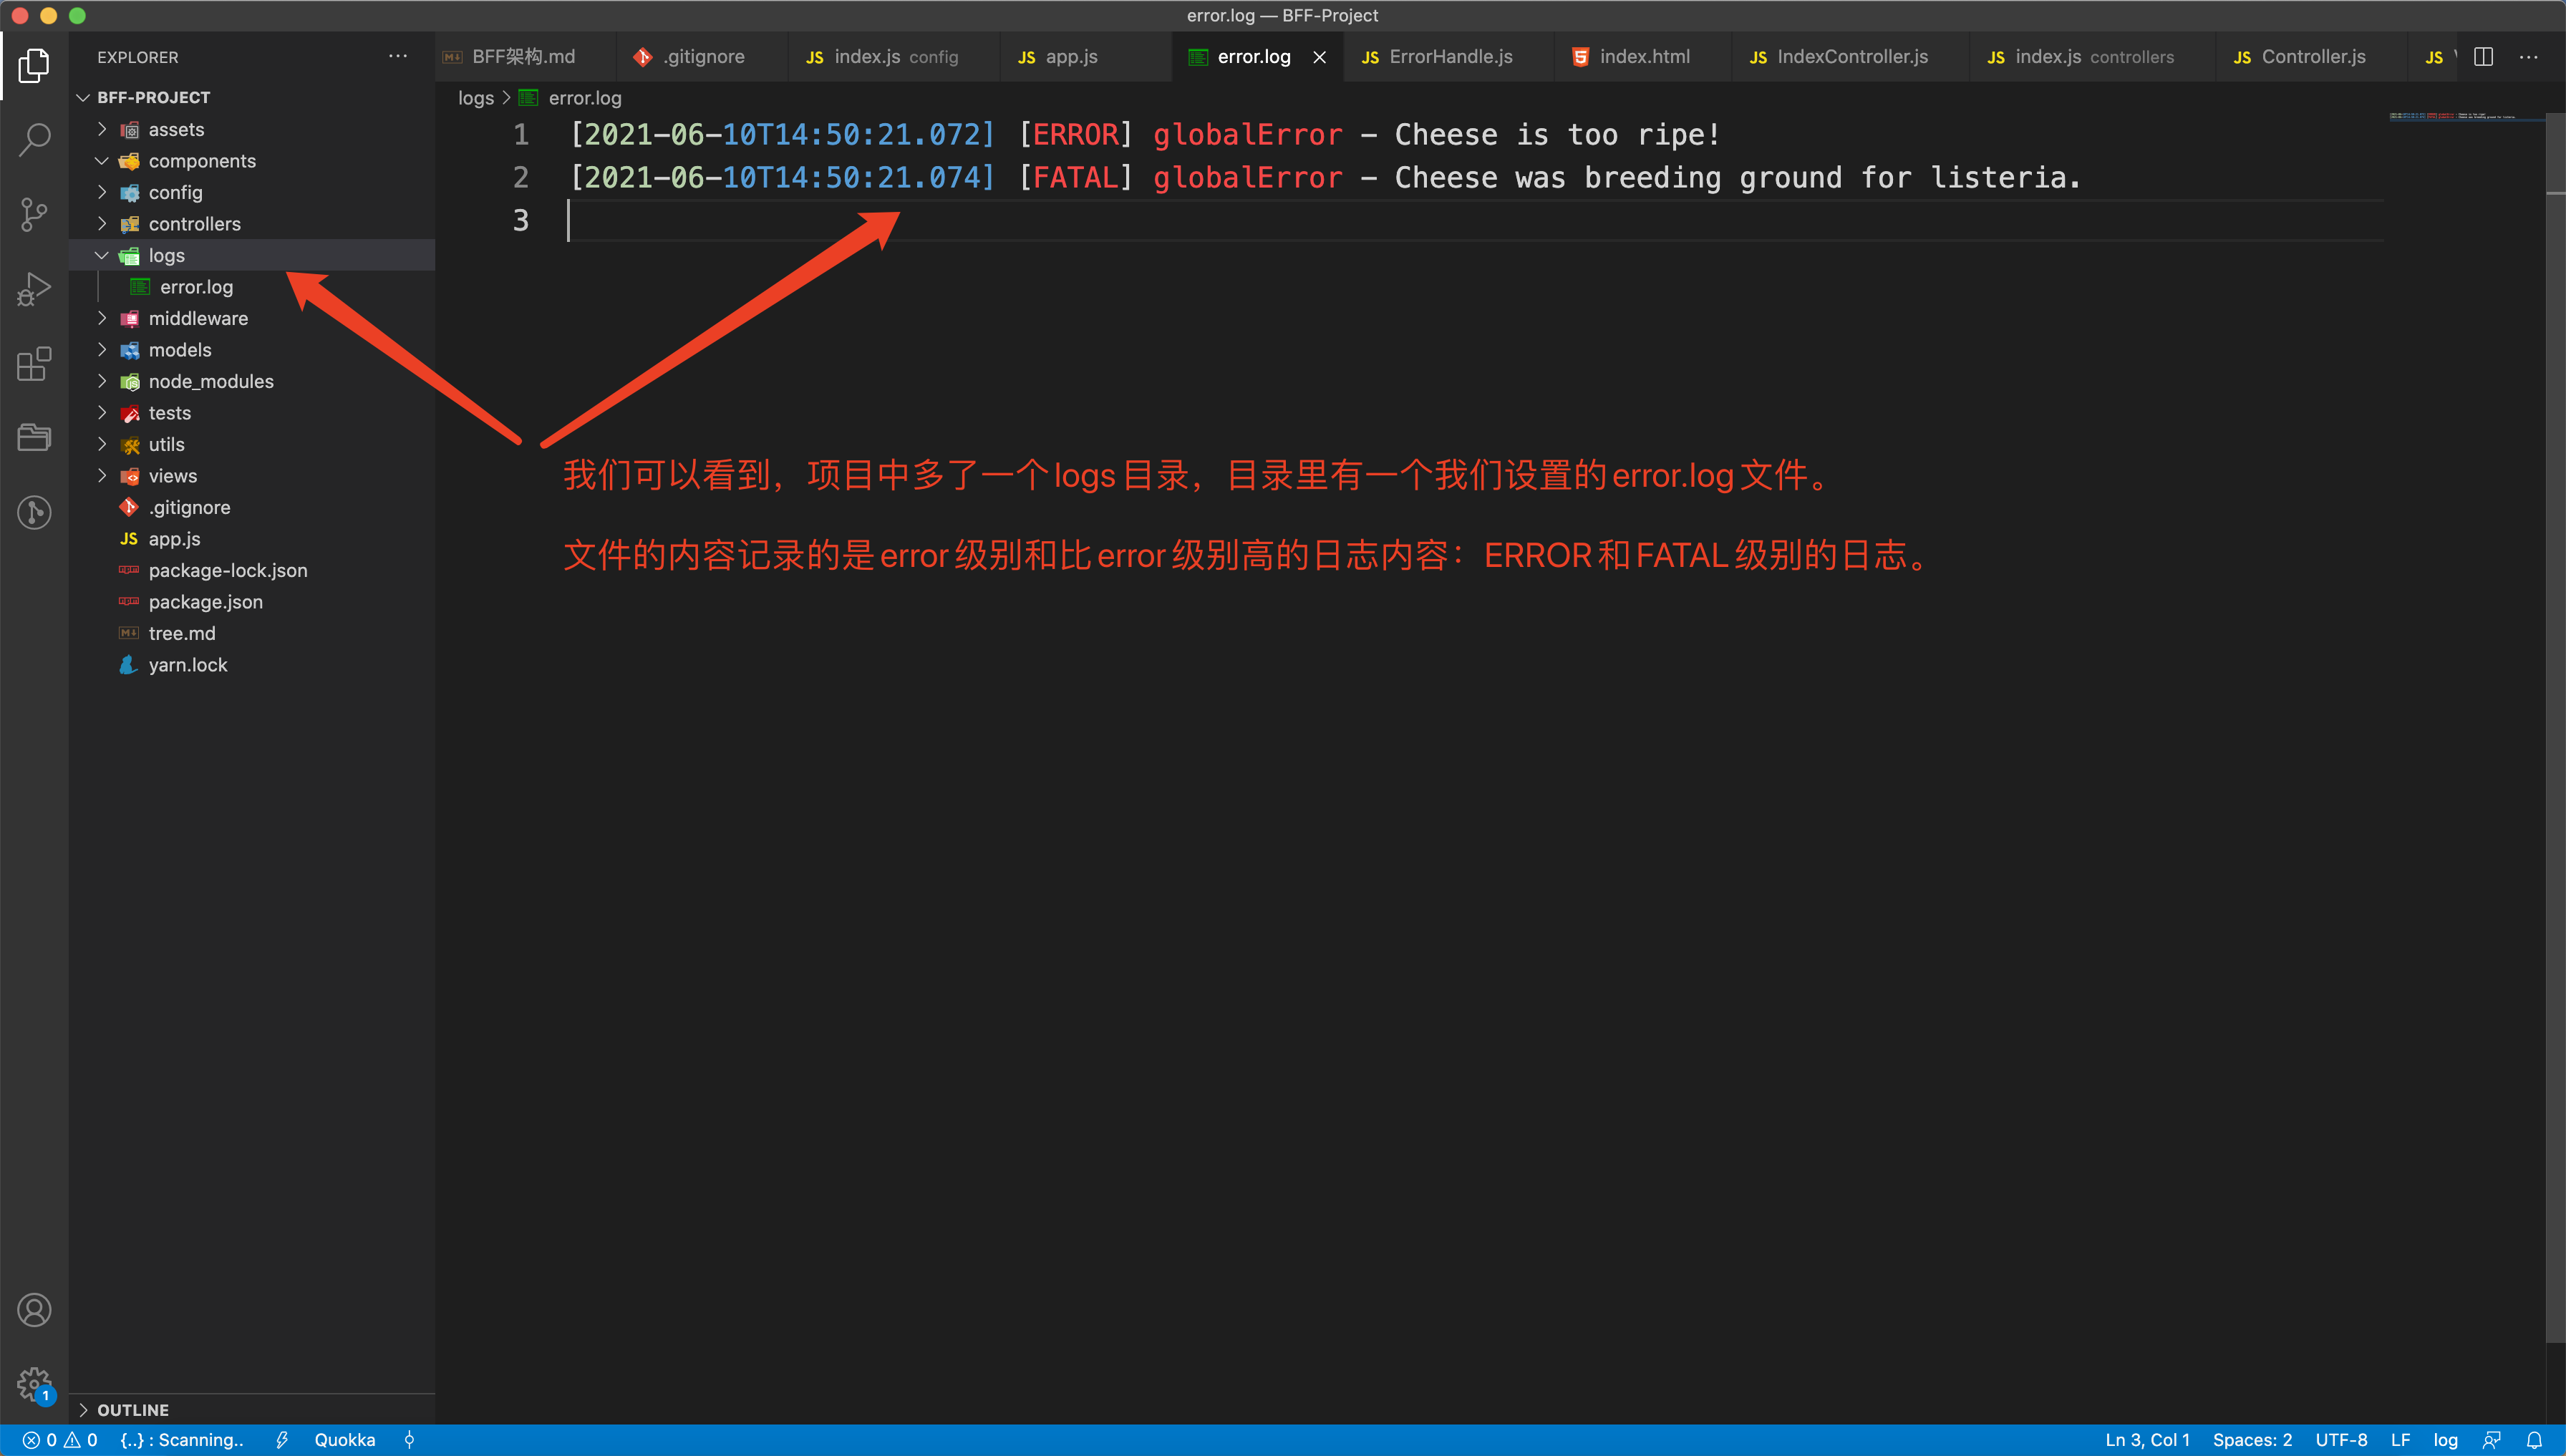The image size is (2566, 1456).
Task: Switch to .gitignore tab
Action: click(x=703, y=57)
